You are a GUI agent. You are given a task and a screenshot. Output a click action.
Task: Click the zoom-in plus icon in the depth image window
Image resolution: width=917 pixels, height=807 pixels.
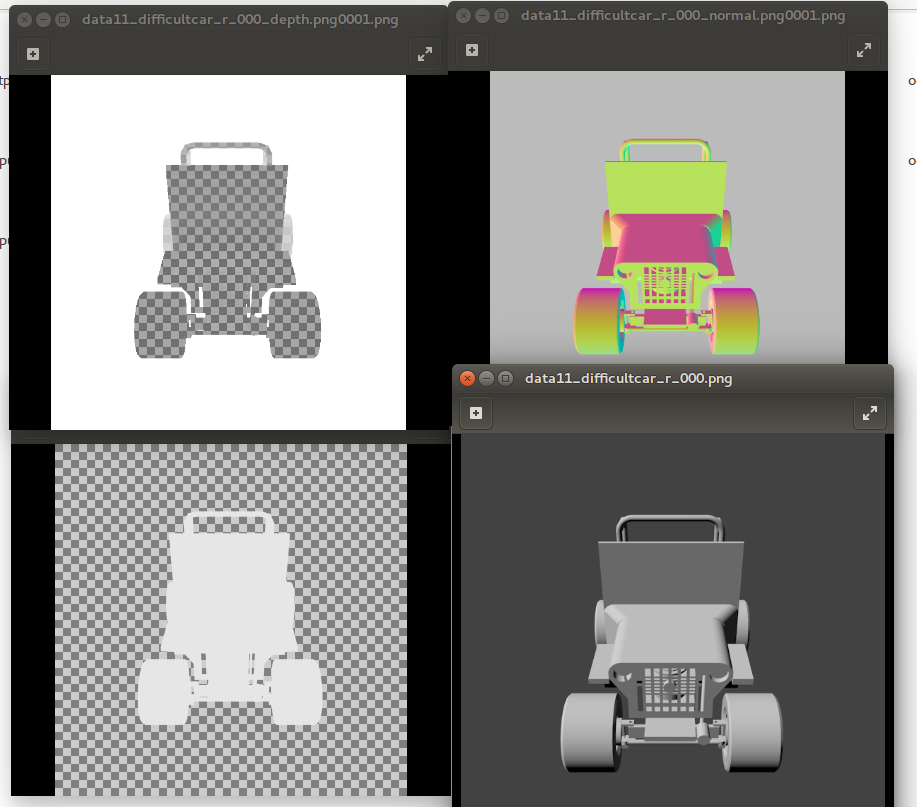tap(31, 53)
